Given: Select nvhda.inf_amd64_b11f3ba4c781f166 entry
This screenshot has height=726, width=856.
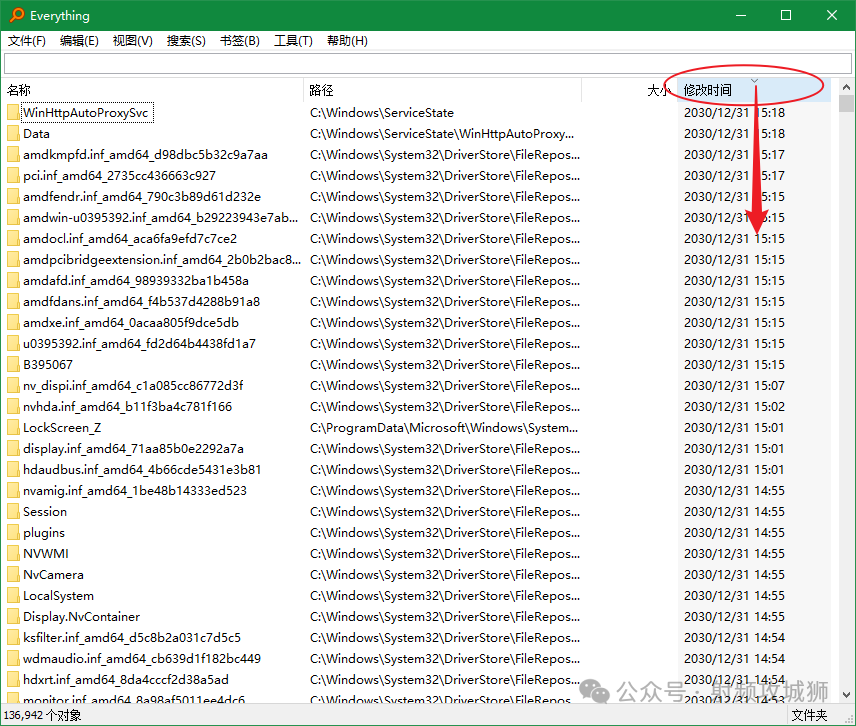Looking at the screenshot, I should [127, 407].
